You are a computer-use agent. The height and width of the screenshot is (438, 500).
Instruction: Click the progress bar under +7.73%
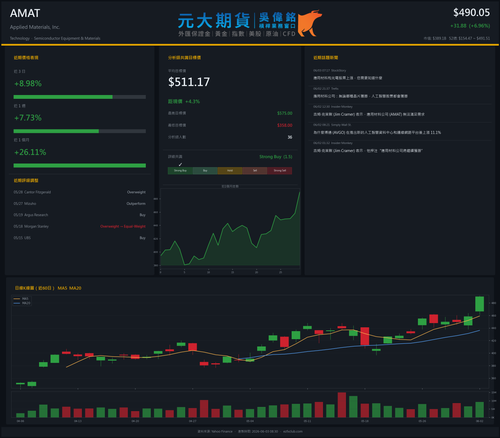[80, 131]
